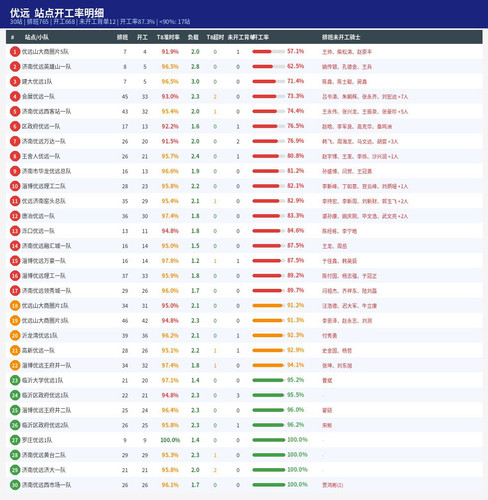Click the red rank 16 badge
Image resolution: width=488 pixels, height=500 pixels.
[15, 276]
